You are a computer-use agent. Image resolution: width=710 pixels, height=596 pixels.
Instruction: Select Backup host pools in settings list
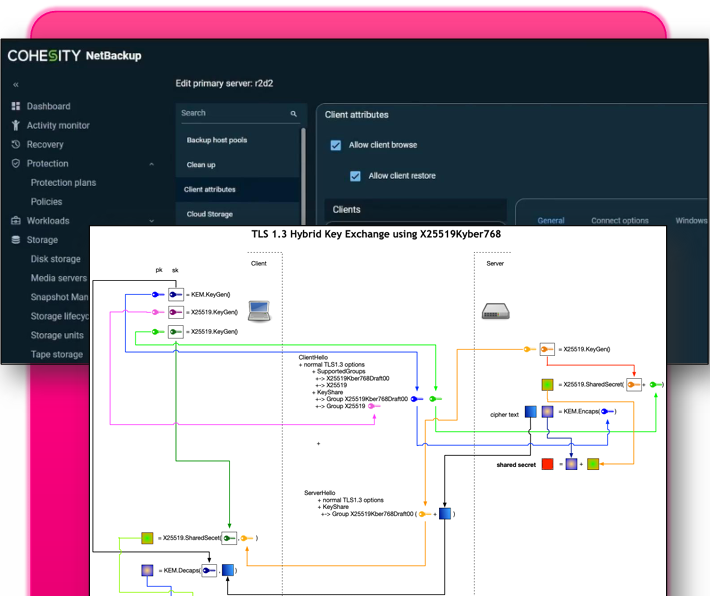(x=237, y=140)
